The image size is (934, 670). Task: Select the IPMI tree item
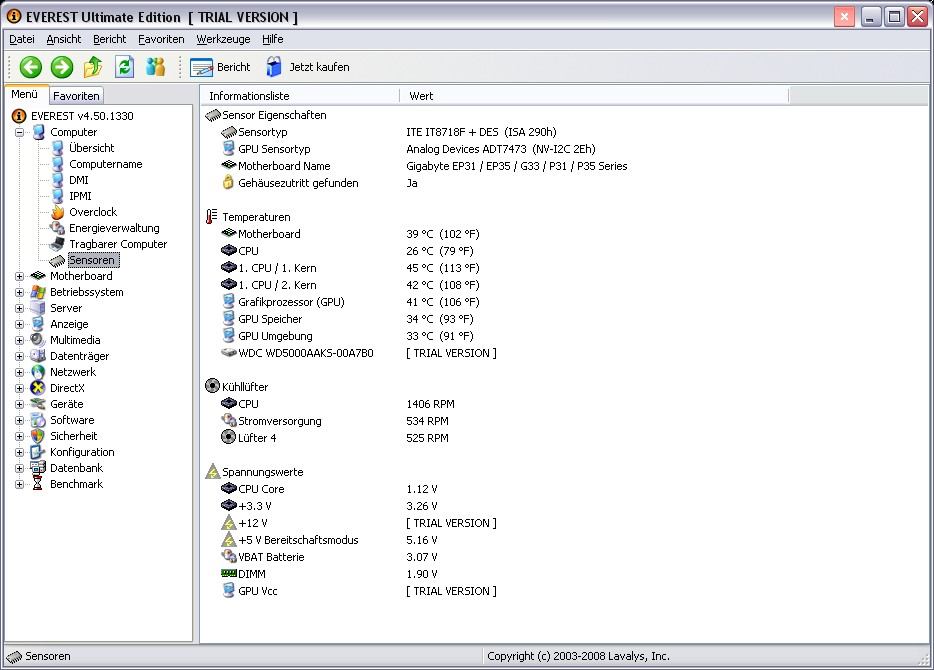pos(80,196)
